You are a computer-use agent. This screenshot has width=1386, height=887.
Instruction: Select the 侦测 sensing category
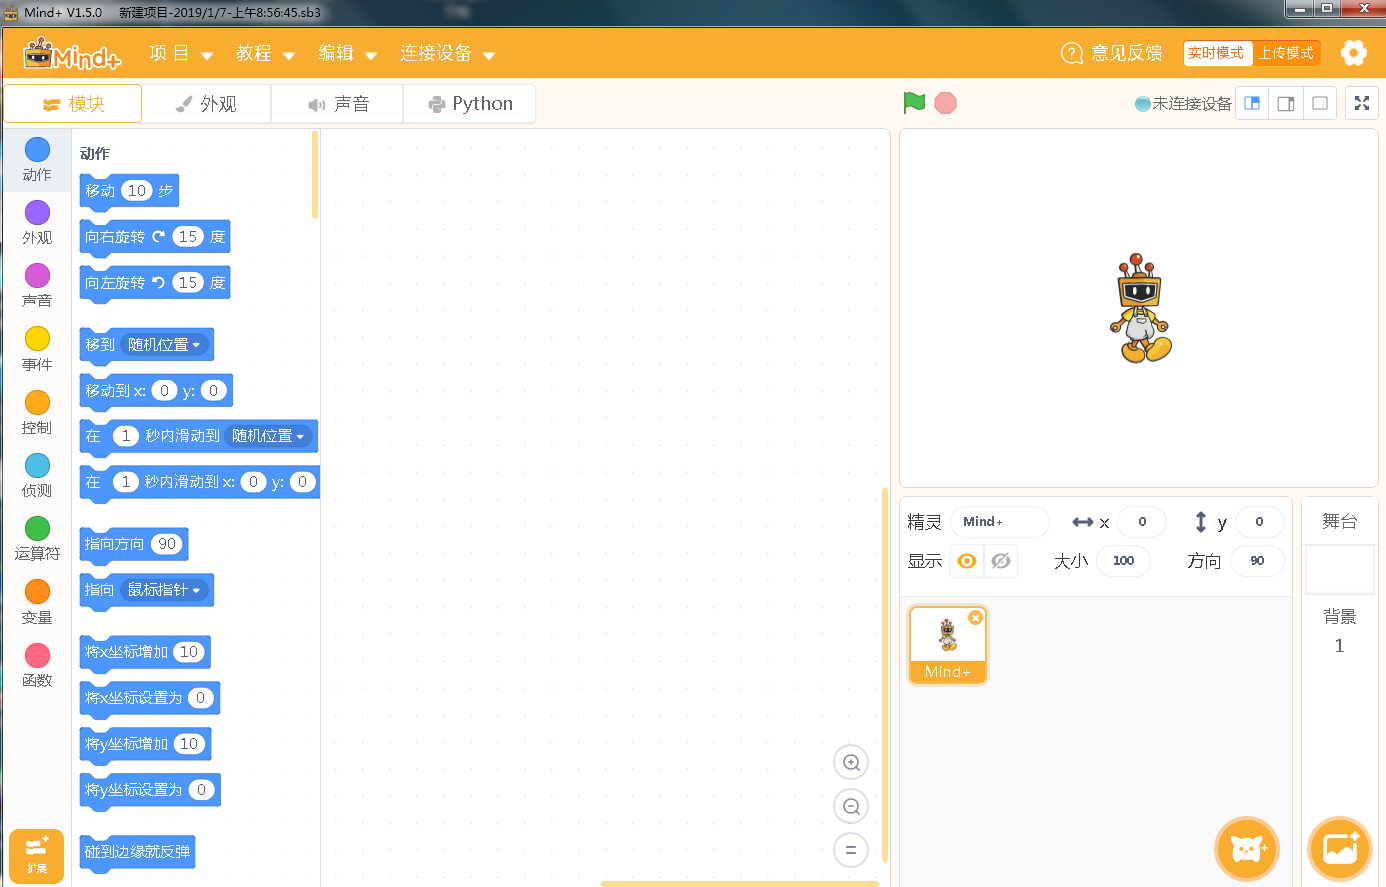(37, 475)
